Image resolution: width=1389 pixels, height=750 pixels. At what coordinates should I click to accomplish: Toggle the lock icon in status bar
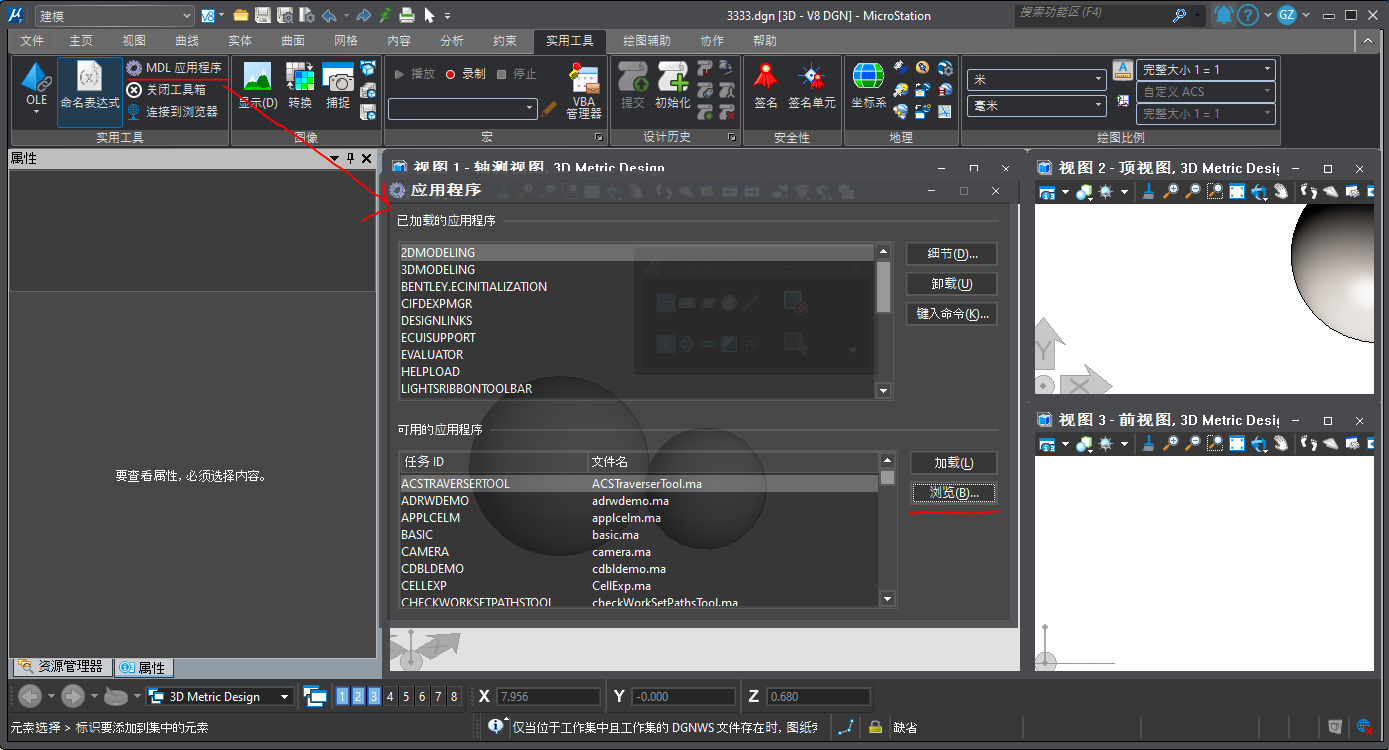875,728
